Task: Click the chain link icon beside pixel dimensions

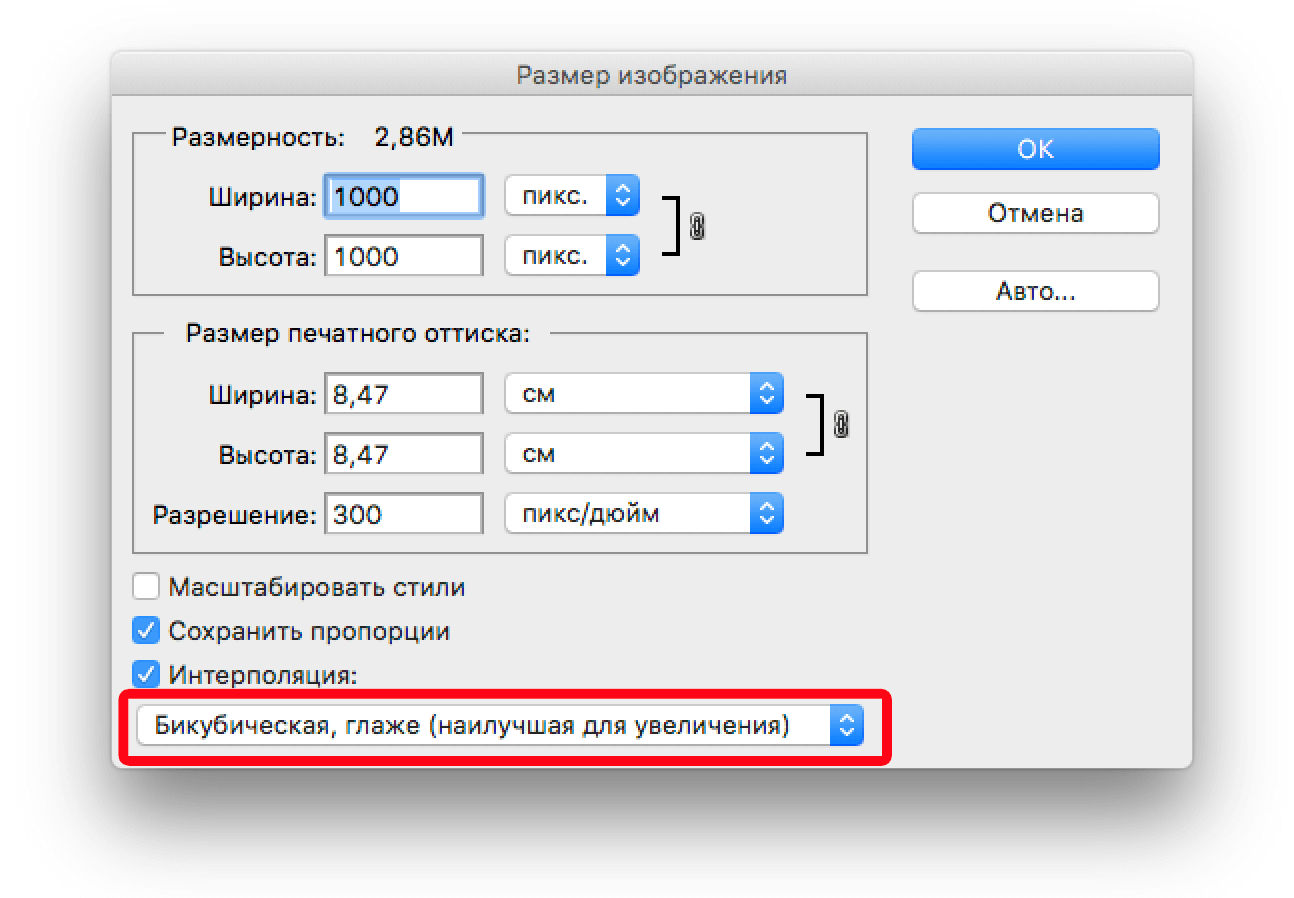Action: pyautogui.click(x=697, y=227)
